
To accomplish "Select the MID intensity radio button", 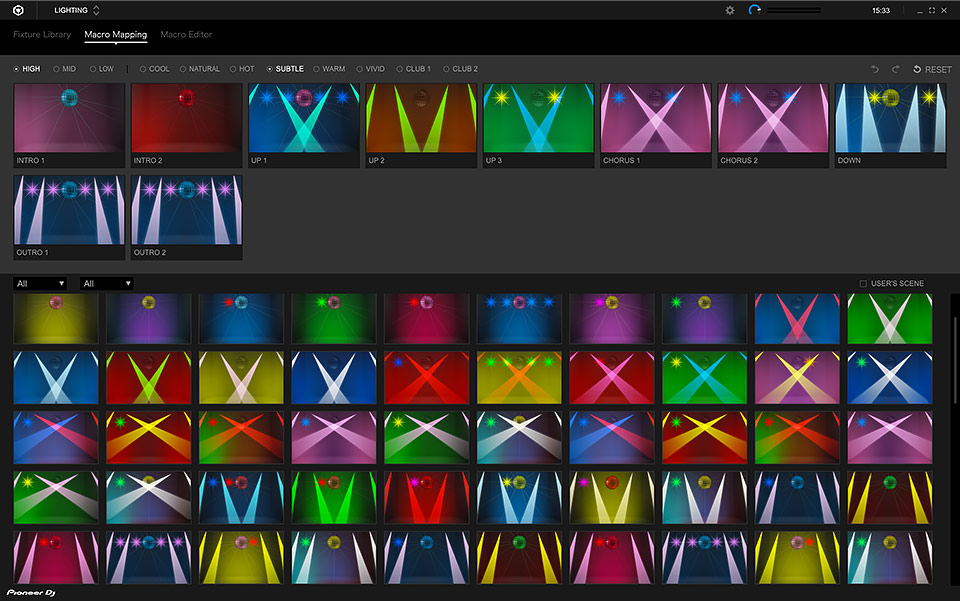I will [58, 69].
